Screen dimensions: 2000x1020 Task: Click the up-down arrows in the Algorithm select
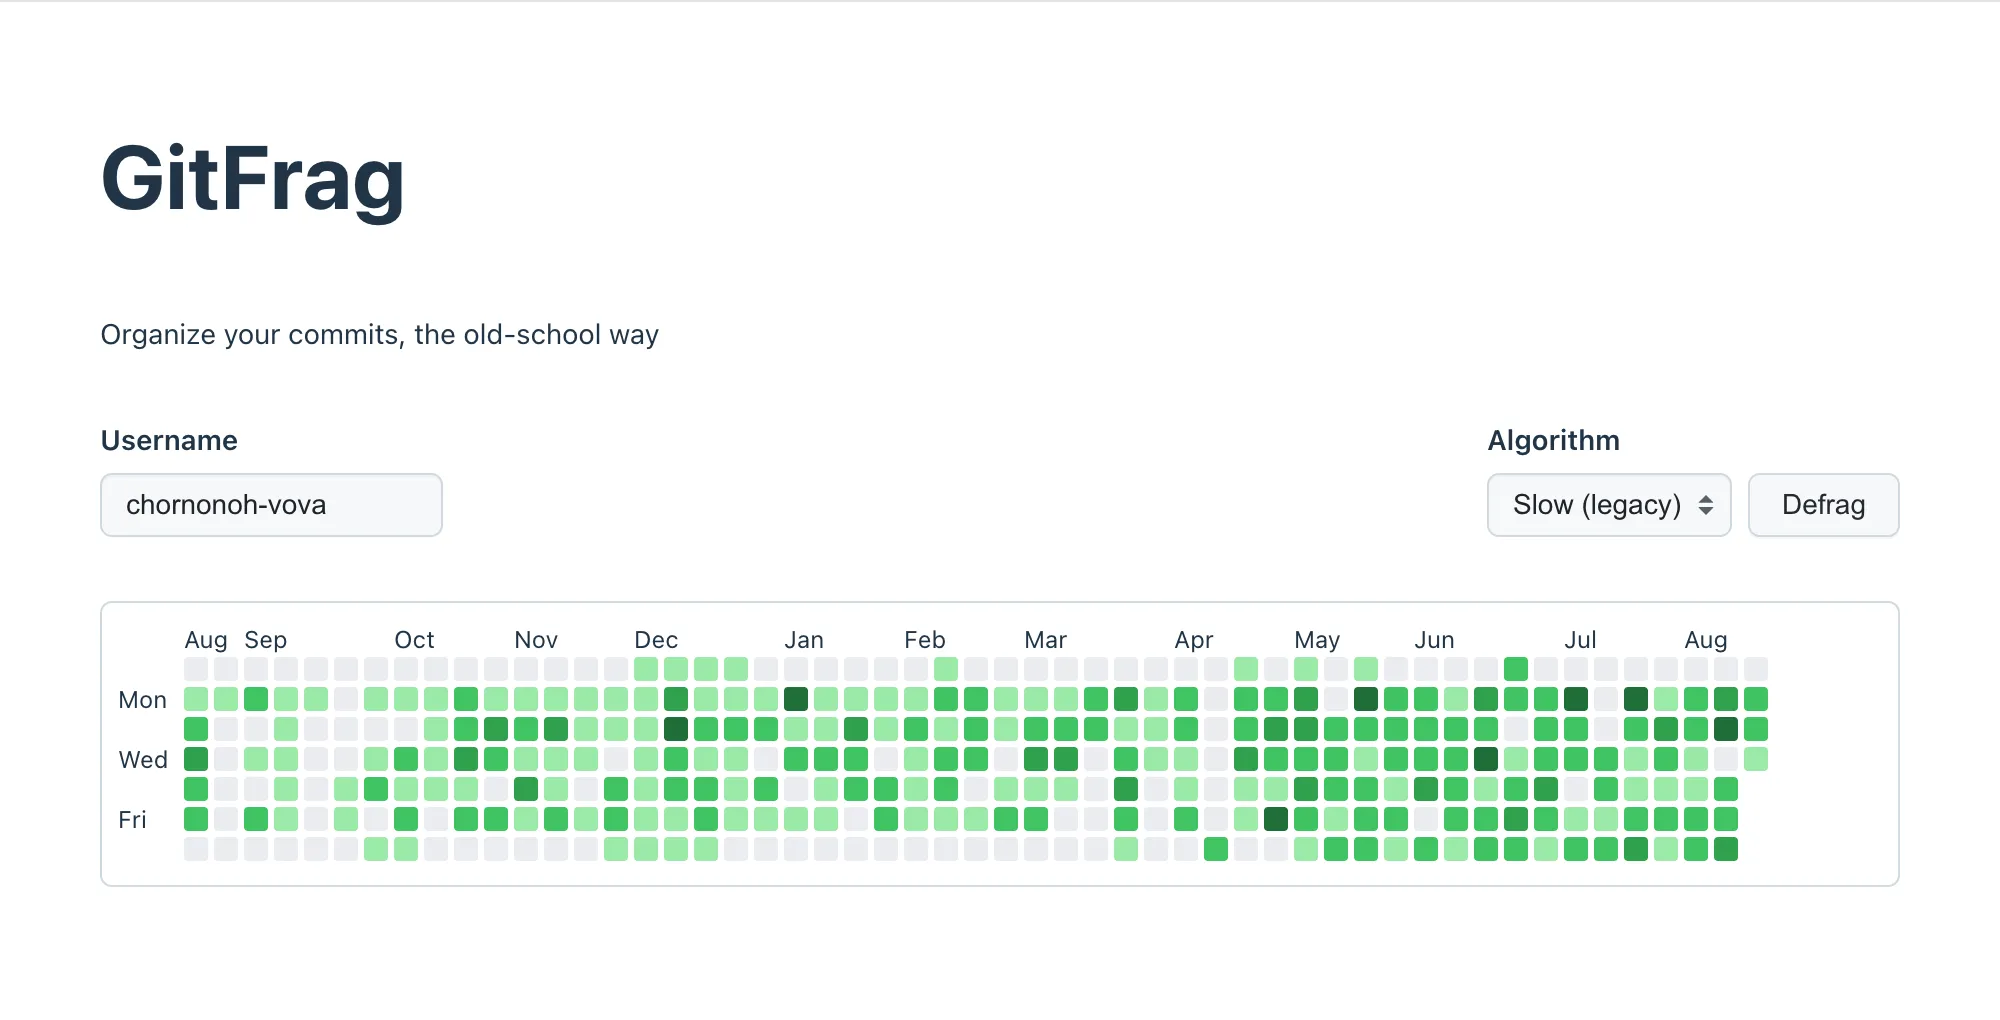coord(1706,505)
